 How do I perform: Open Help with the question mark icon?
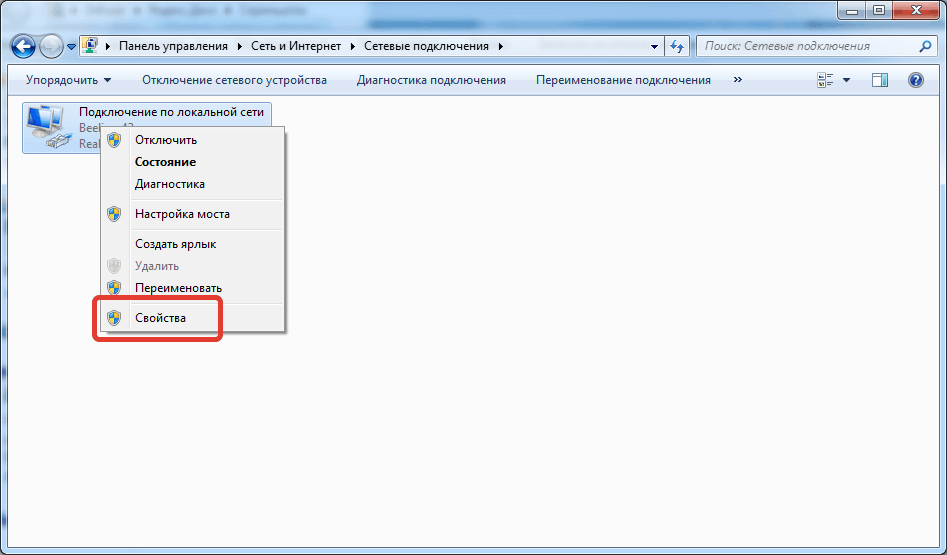pos(915,80)
